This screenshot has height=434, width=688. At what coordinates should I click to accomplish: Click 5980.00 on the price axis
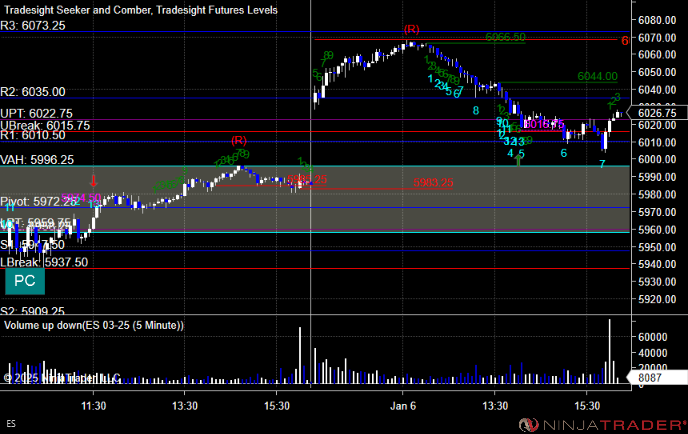pos(657,194)
